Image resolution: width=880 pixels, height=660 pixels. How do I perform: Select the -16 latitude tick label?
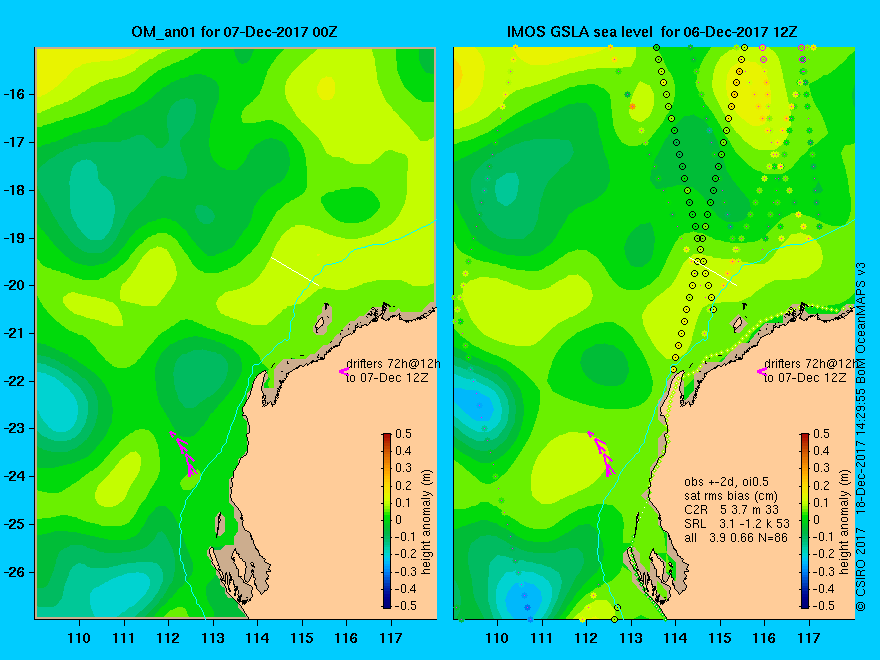click(15, 94)
